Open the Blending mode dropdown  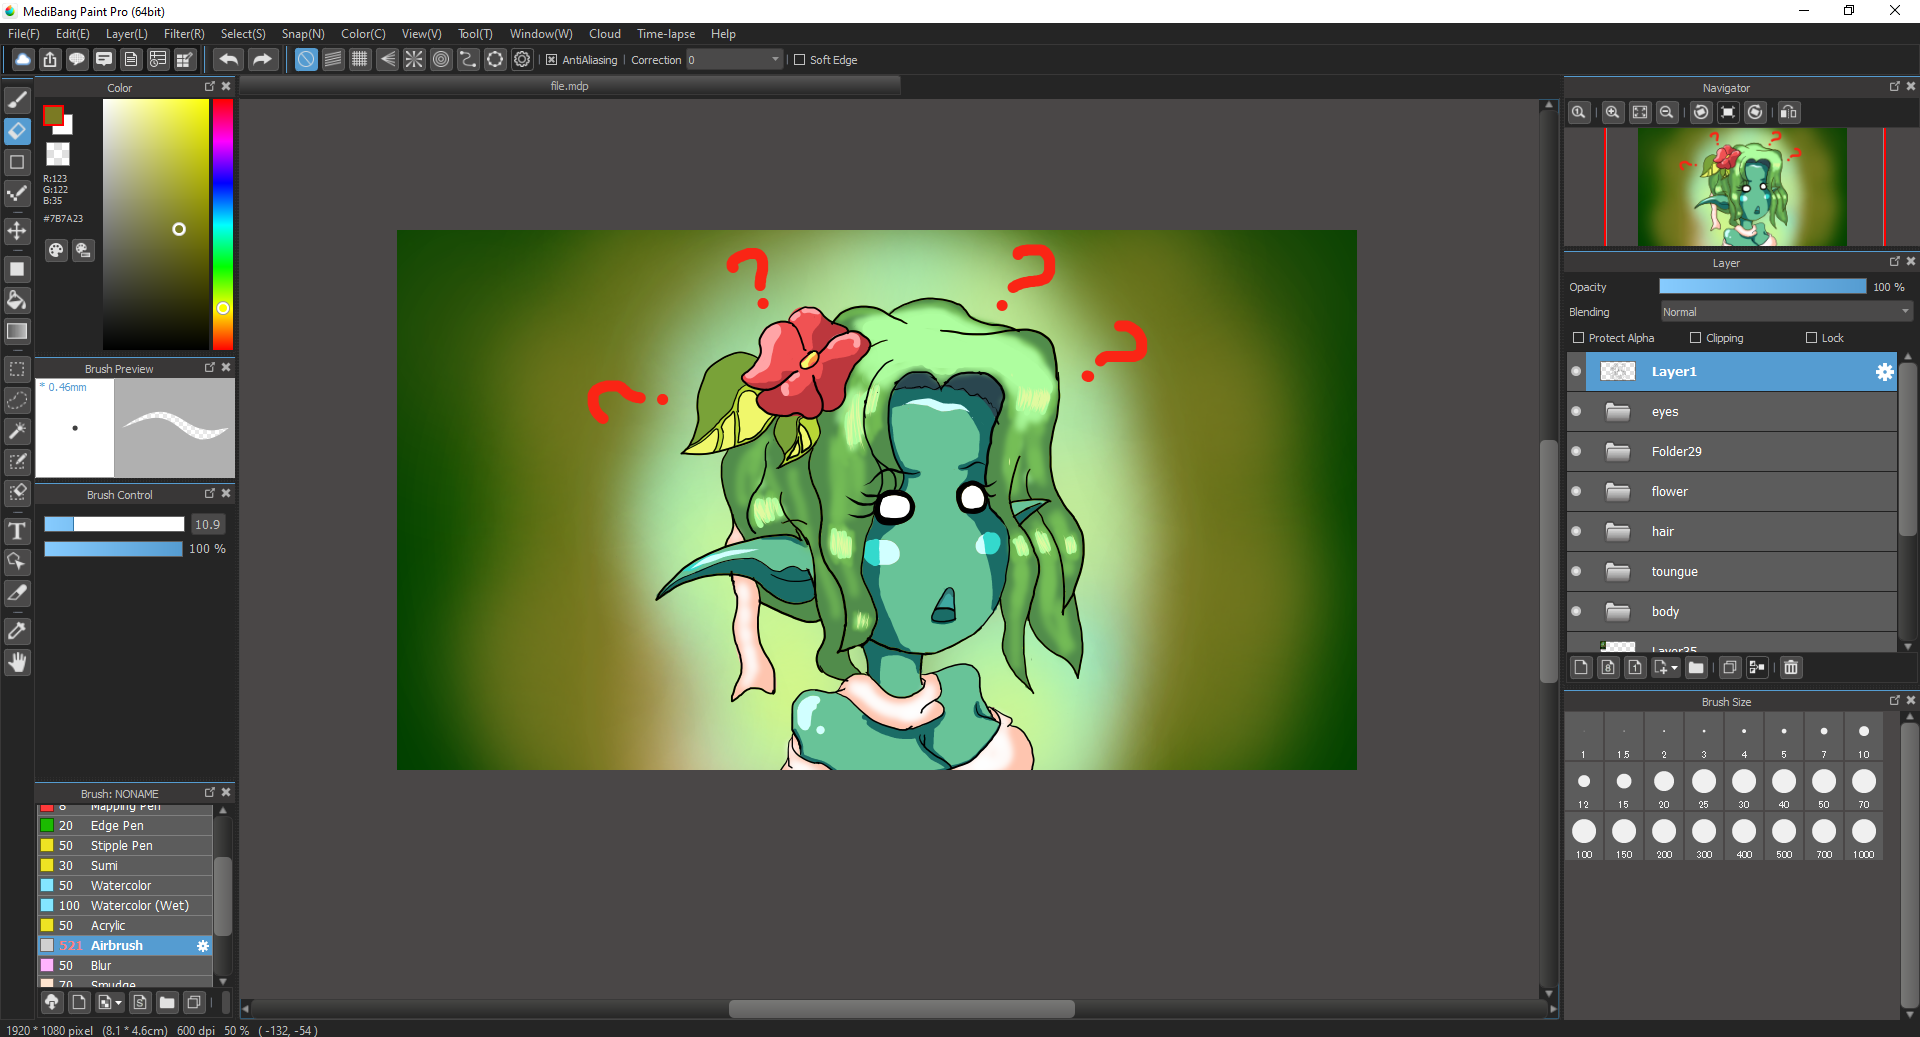(1786, 312)
